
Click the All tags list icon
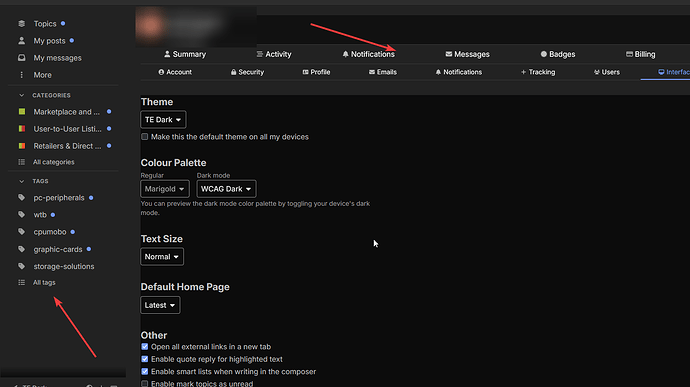pos(22,283)
